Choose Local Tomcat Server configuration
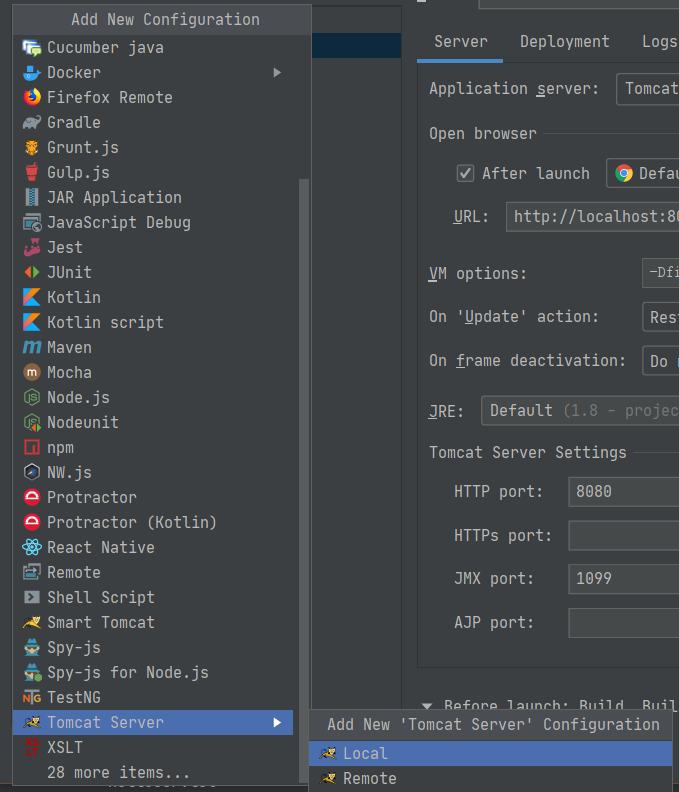The width and height of the screenshot is (679, 792). coord(491,754)
